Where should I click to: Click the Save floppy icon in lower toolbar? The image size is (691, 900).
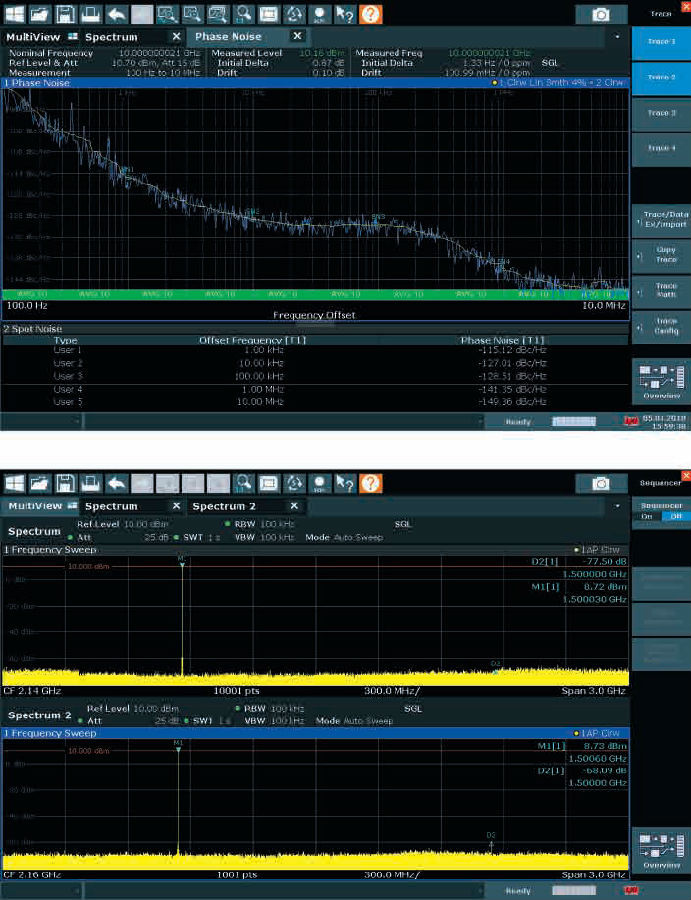coord(65,483)
